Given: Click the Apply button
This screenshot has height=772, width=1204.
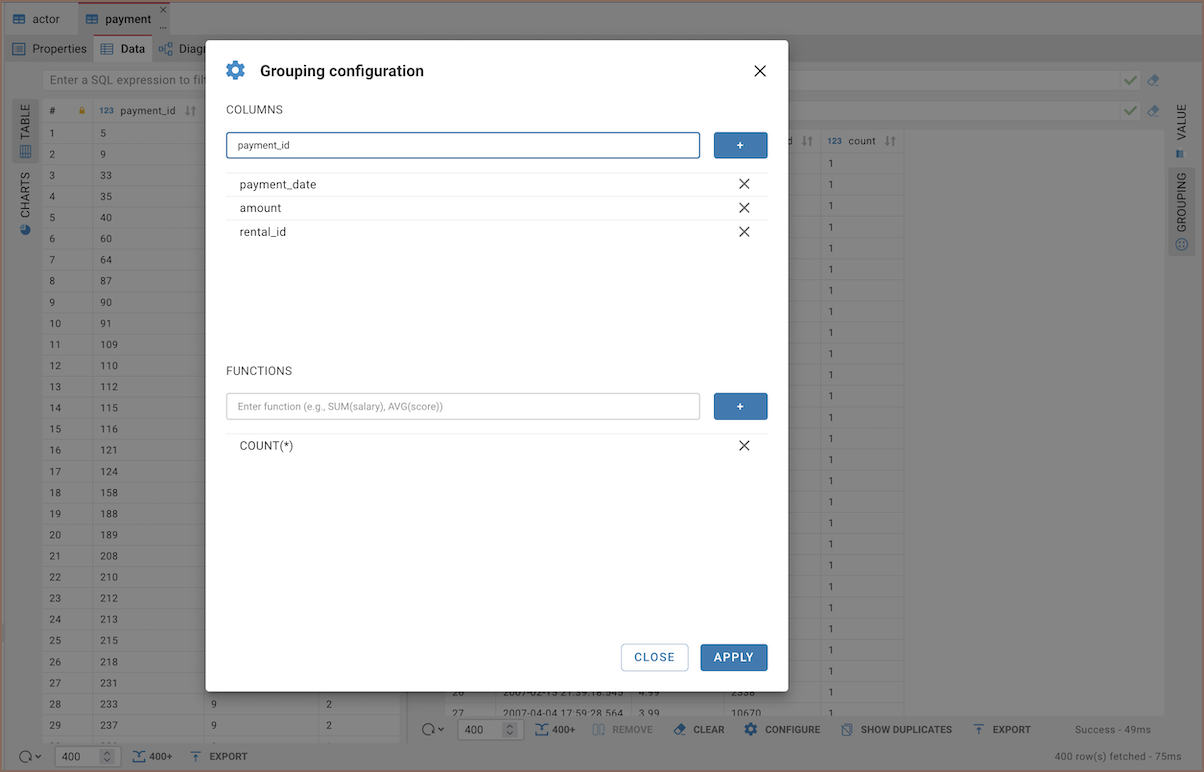Looking at the screenshot, I should coord(733,657).
